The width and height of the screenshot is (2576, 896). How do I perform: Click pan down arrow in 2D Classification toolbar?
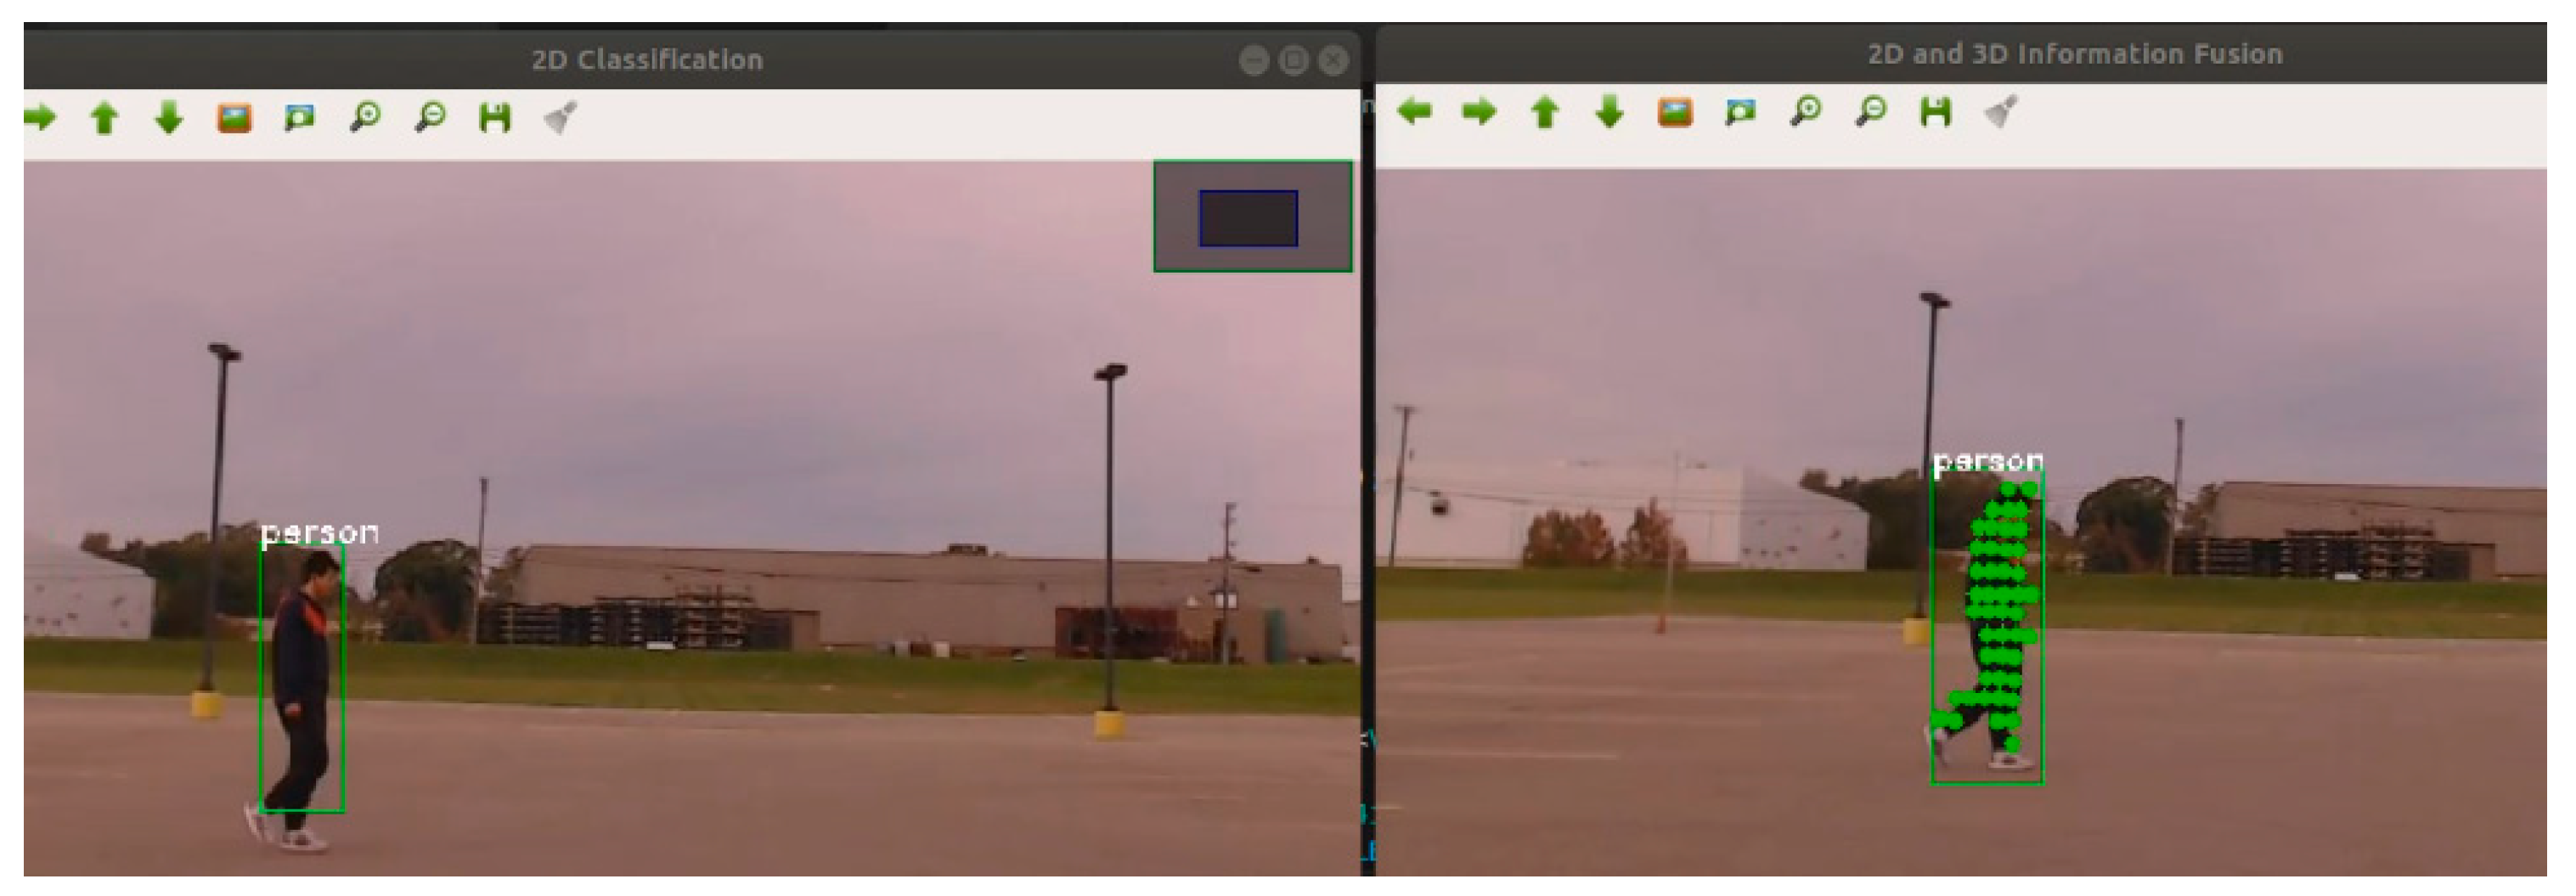click(169, 118)
